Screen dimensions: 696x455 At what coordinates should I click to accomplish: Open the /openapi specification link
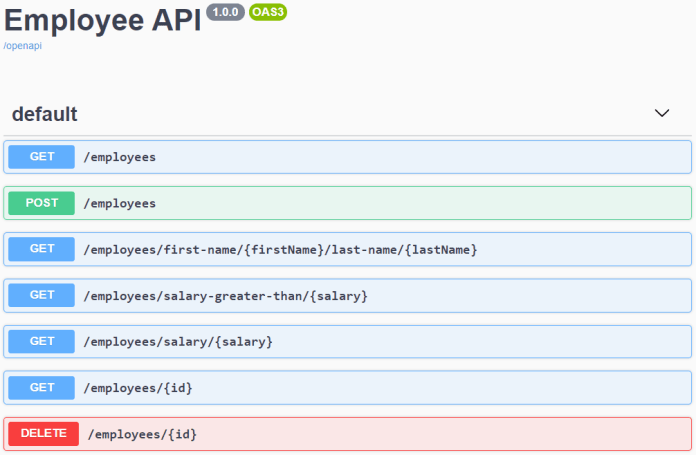click(22, 46)
